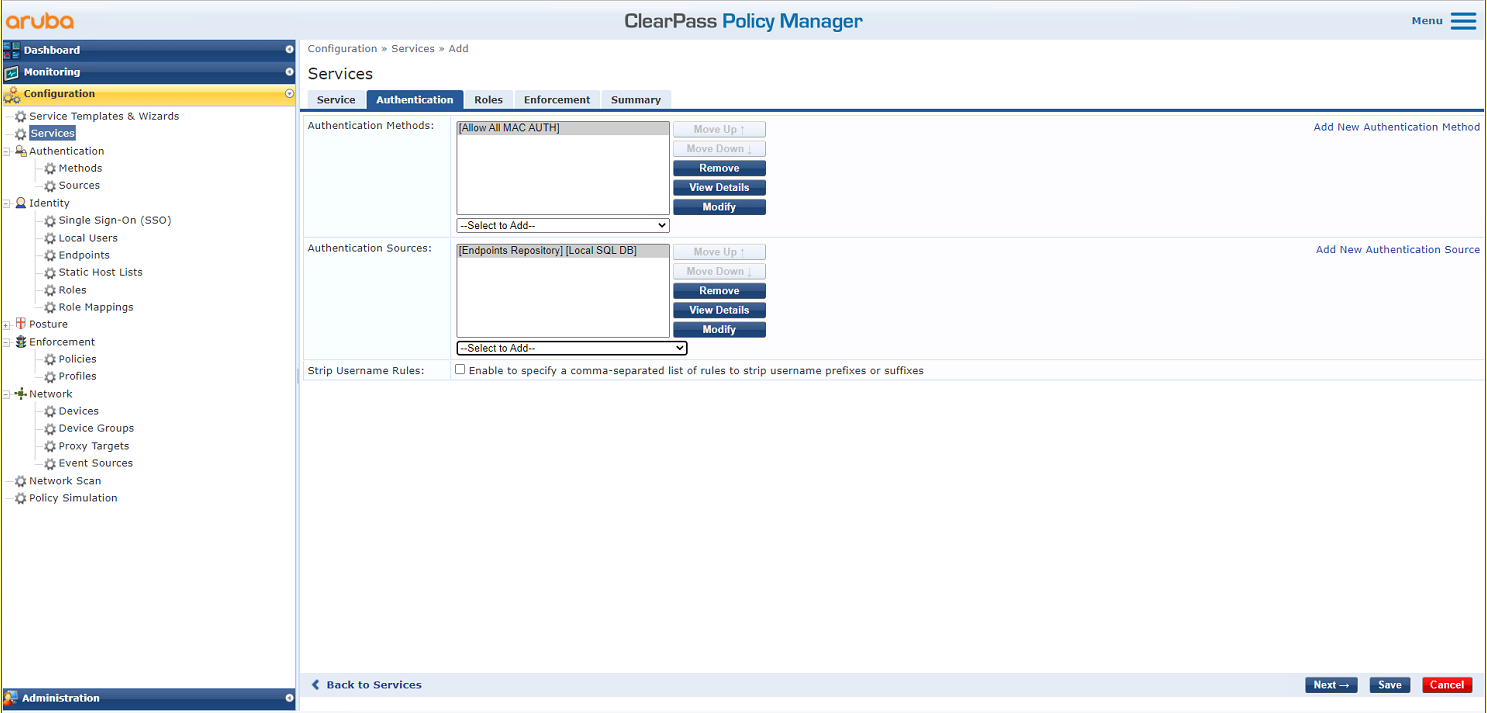Open the Roles tab
The width and height of the screenshot is (1487, 713).
coord(489,100)
